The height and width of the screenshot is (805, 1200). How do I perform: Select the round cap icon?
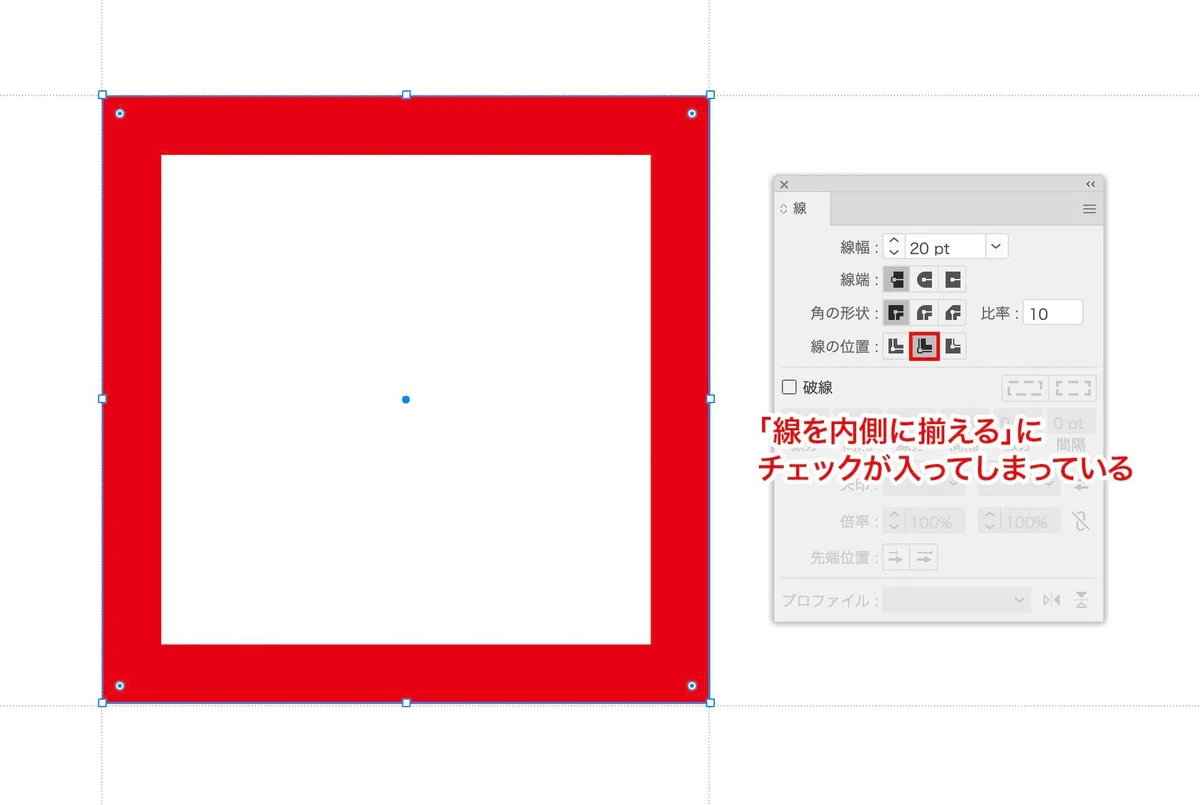coord(925,279)
